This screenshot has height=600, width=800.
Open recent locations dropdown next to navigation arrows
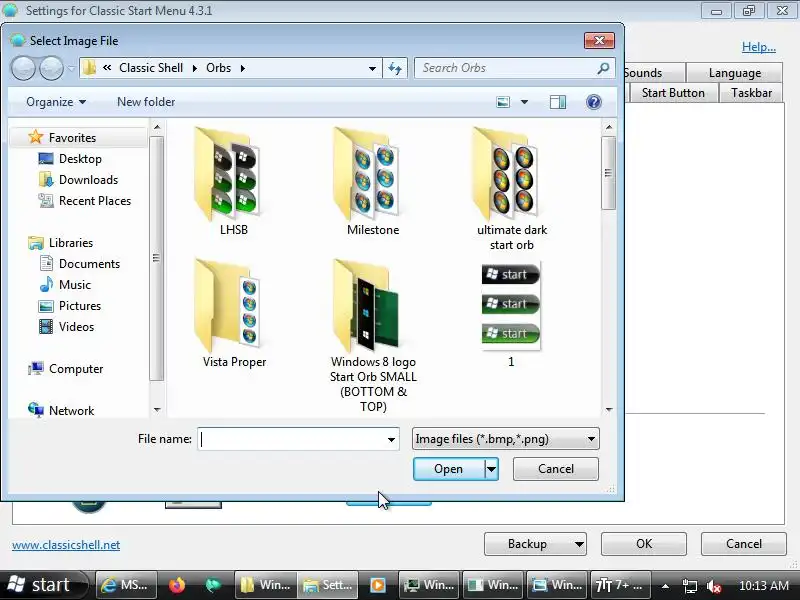[71, 68]
